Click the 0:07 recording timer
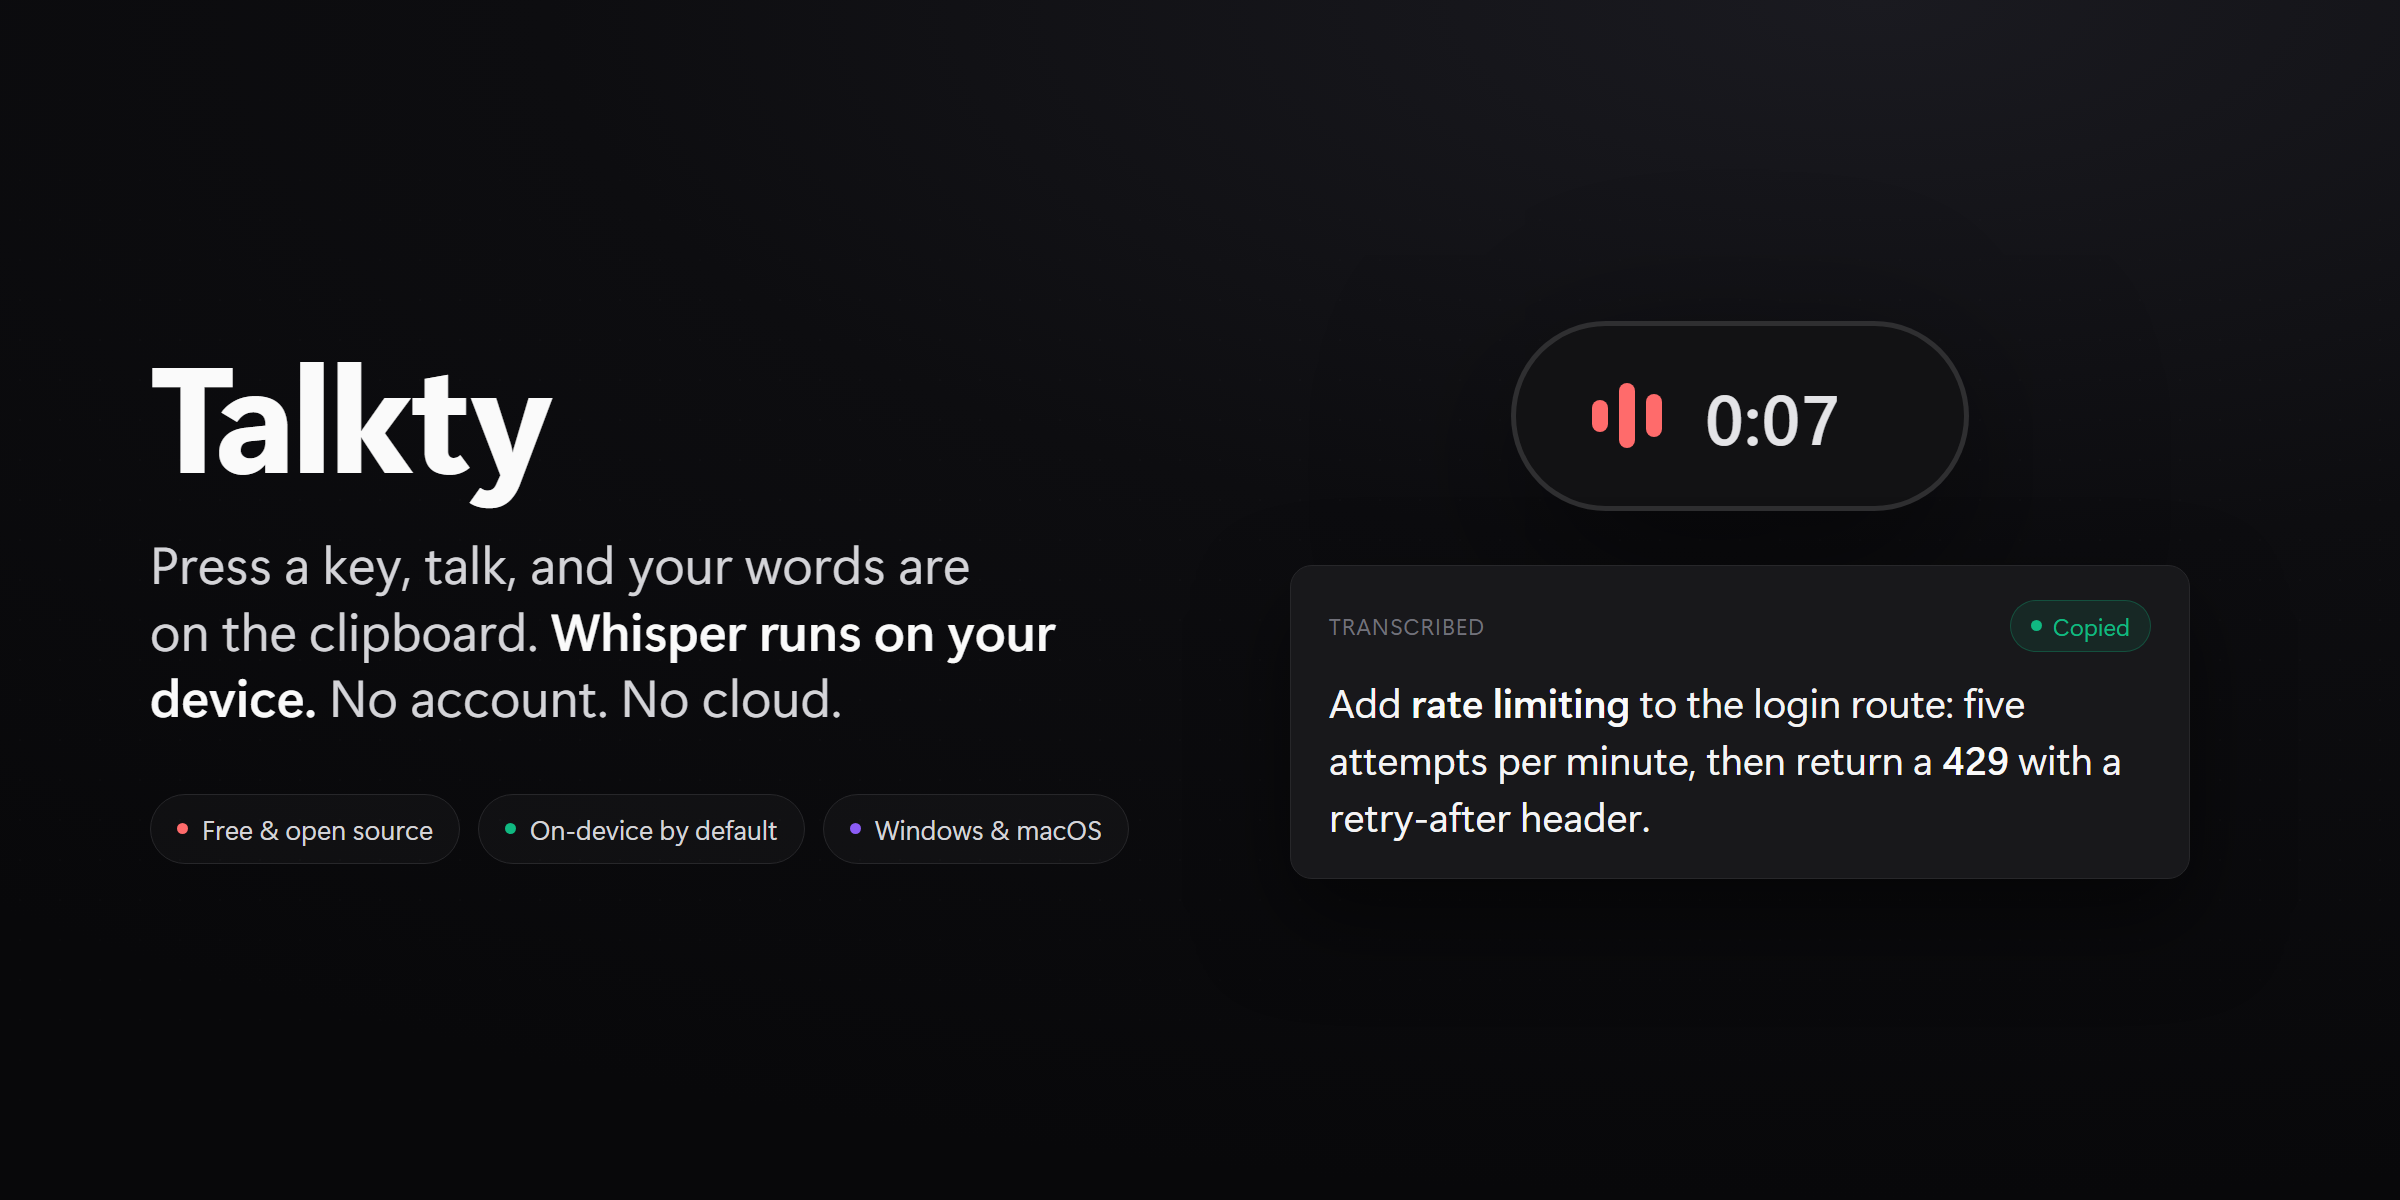The image size is (2400, 1200). 1771,420
